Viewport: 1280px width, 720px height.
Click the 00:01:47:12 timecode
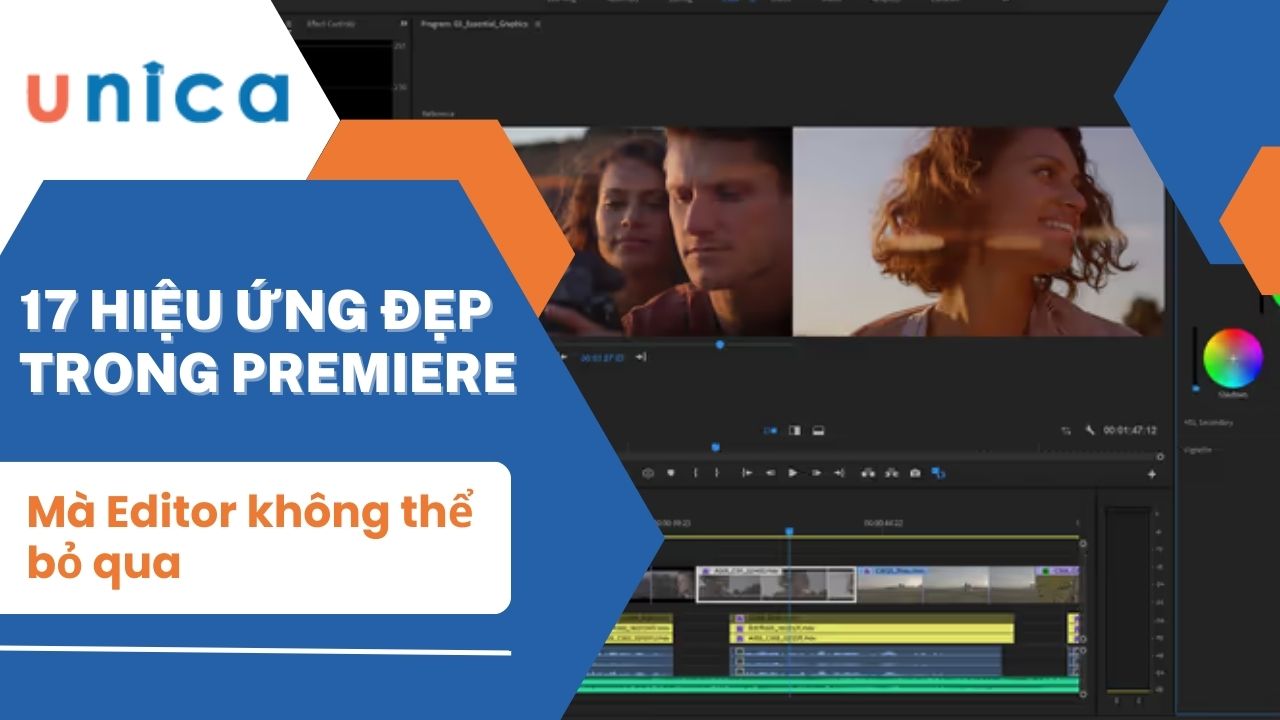[1130, 430]
